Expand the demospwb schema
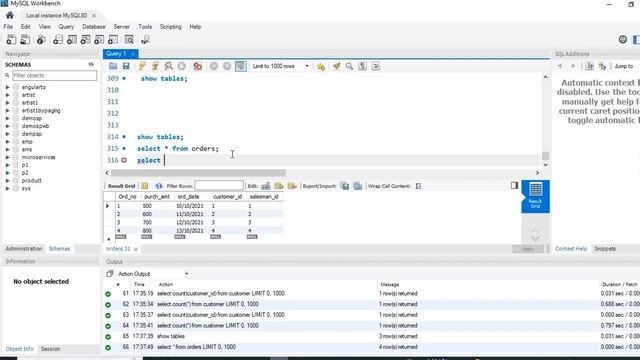Screen dimensions: 640x360 (7, 126)
